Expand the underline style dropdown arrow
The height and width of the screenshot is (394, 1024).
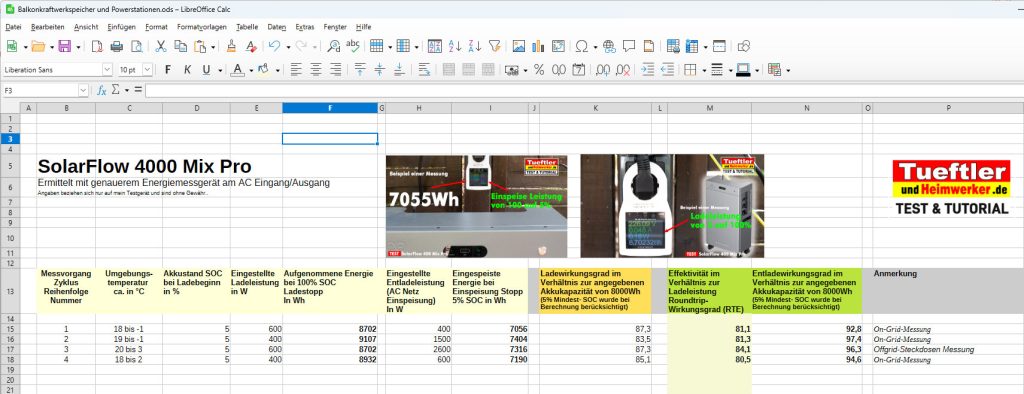[220, 71]
